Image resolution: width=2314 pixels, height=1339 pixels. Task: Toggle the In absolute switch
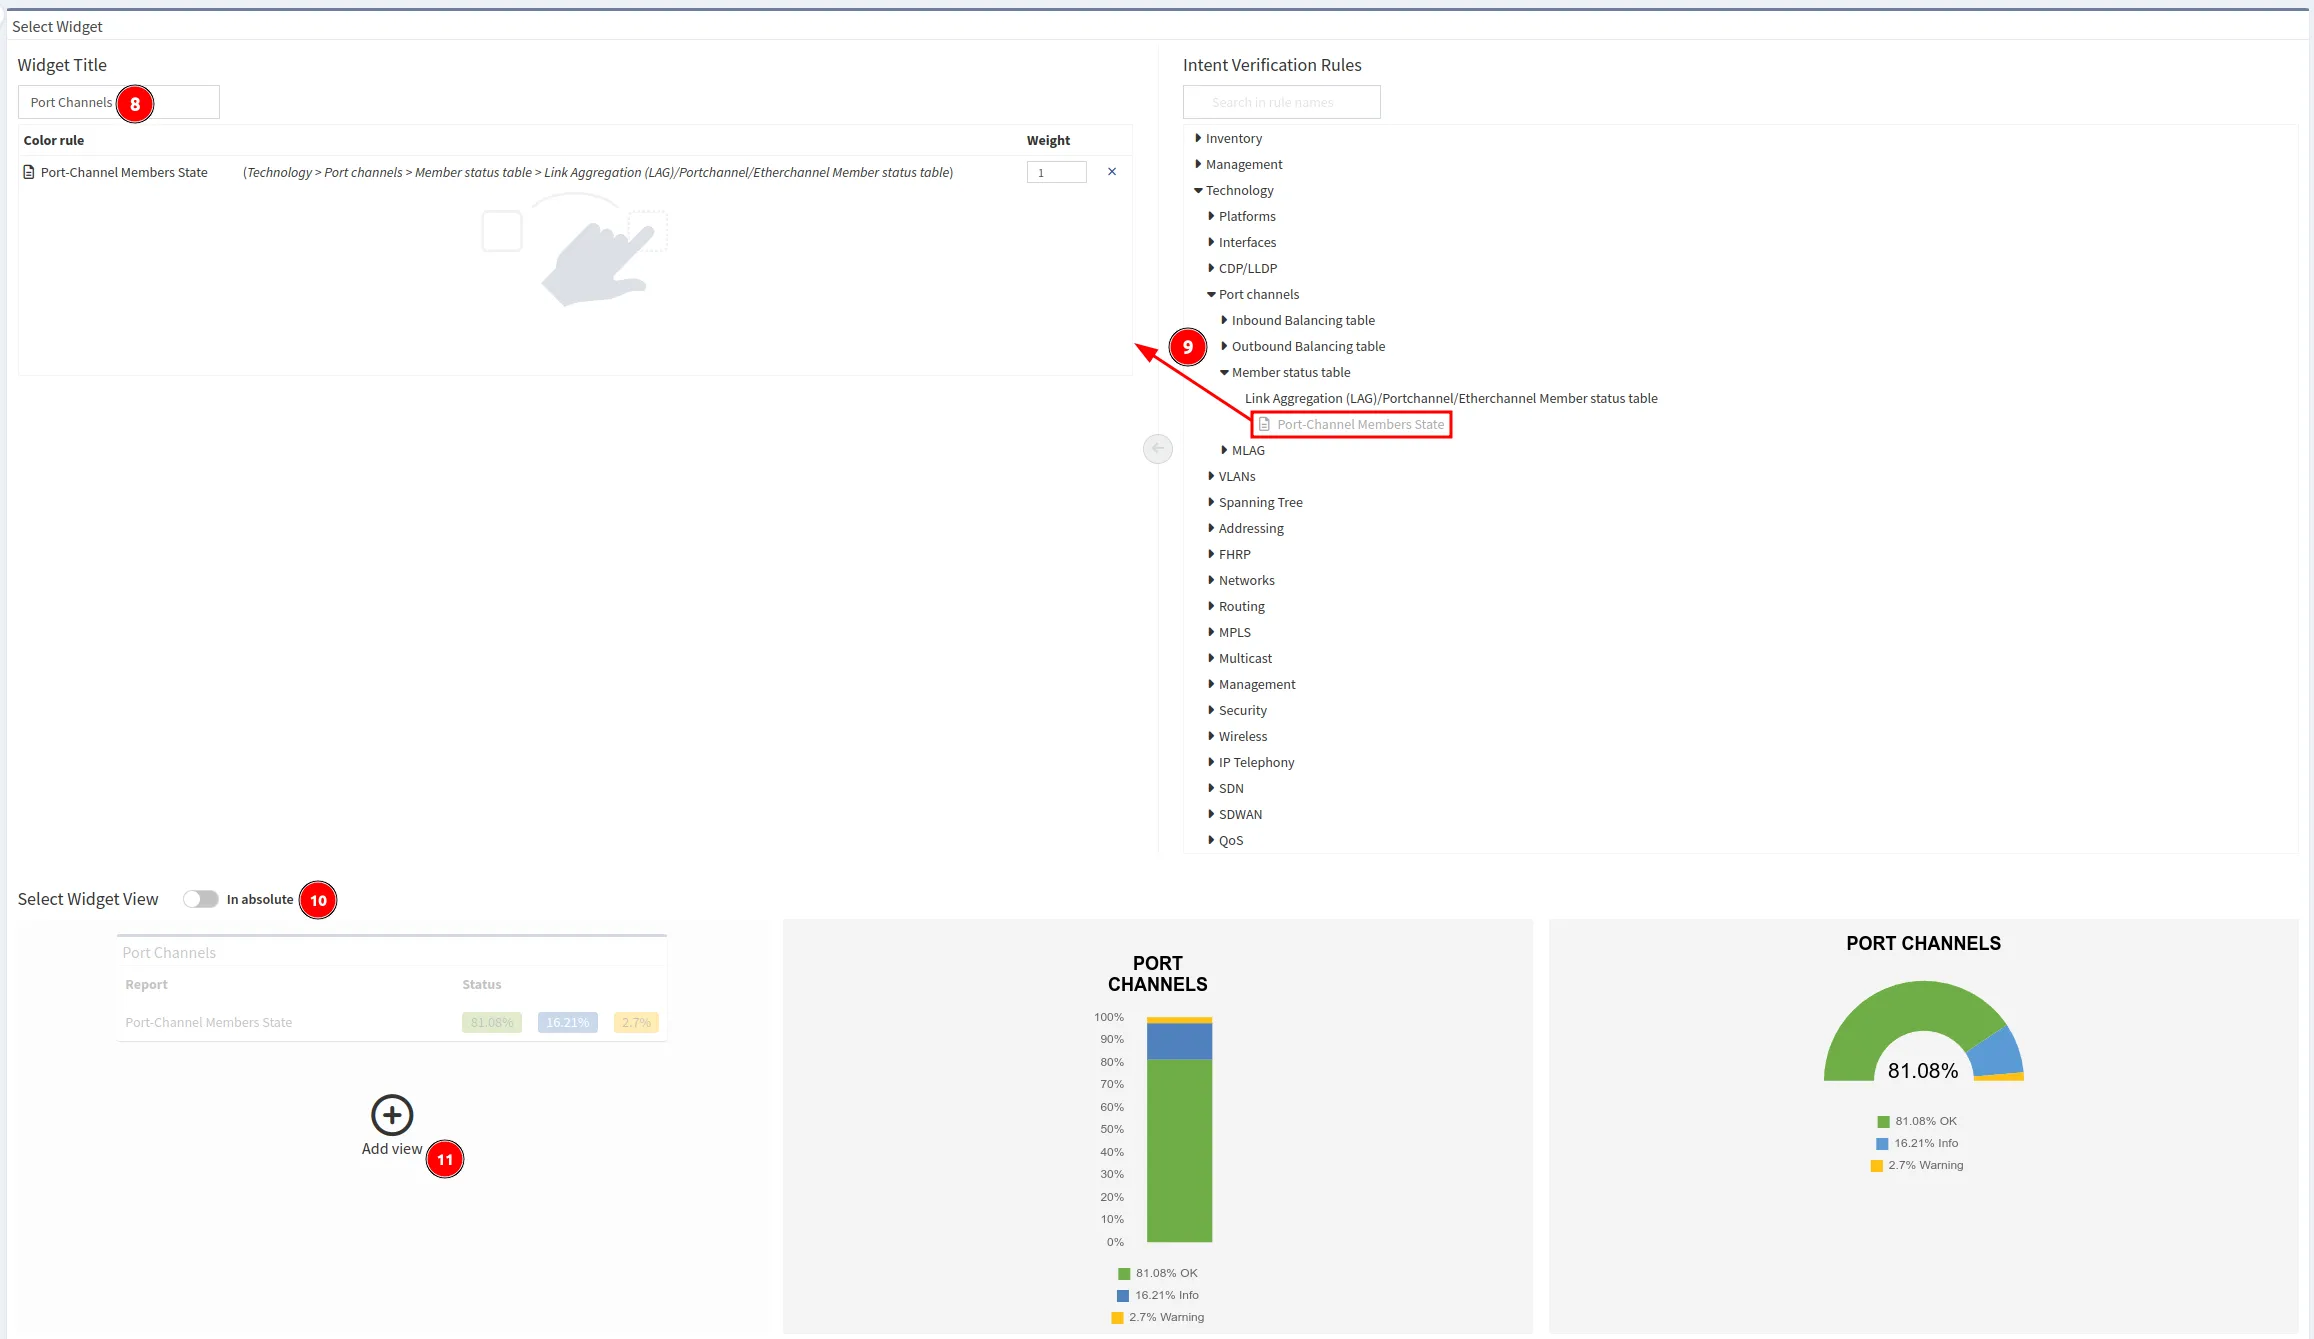(x=200, y=899)
